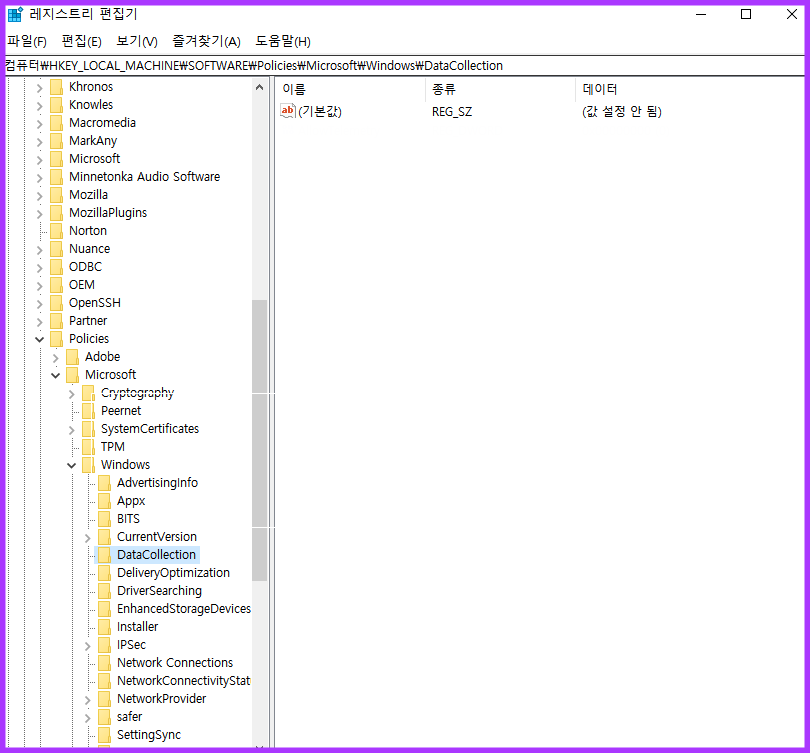
Task: Click the AdvertisingInfo folder icon
Action: 104,483
